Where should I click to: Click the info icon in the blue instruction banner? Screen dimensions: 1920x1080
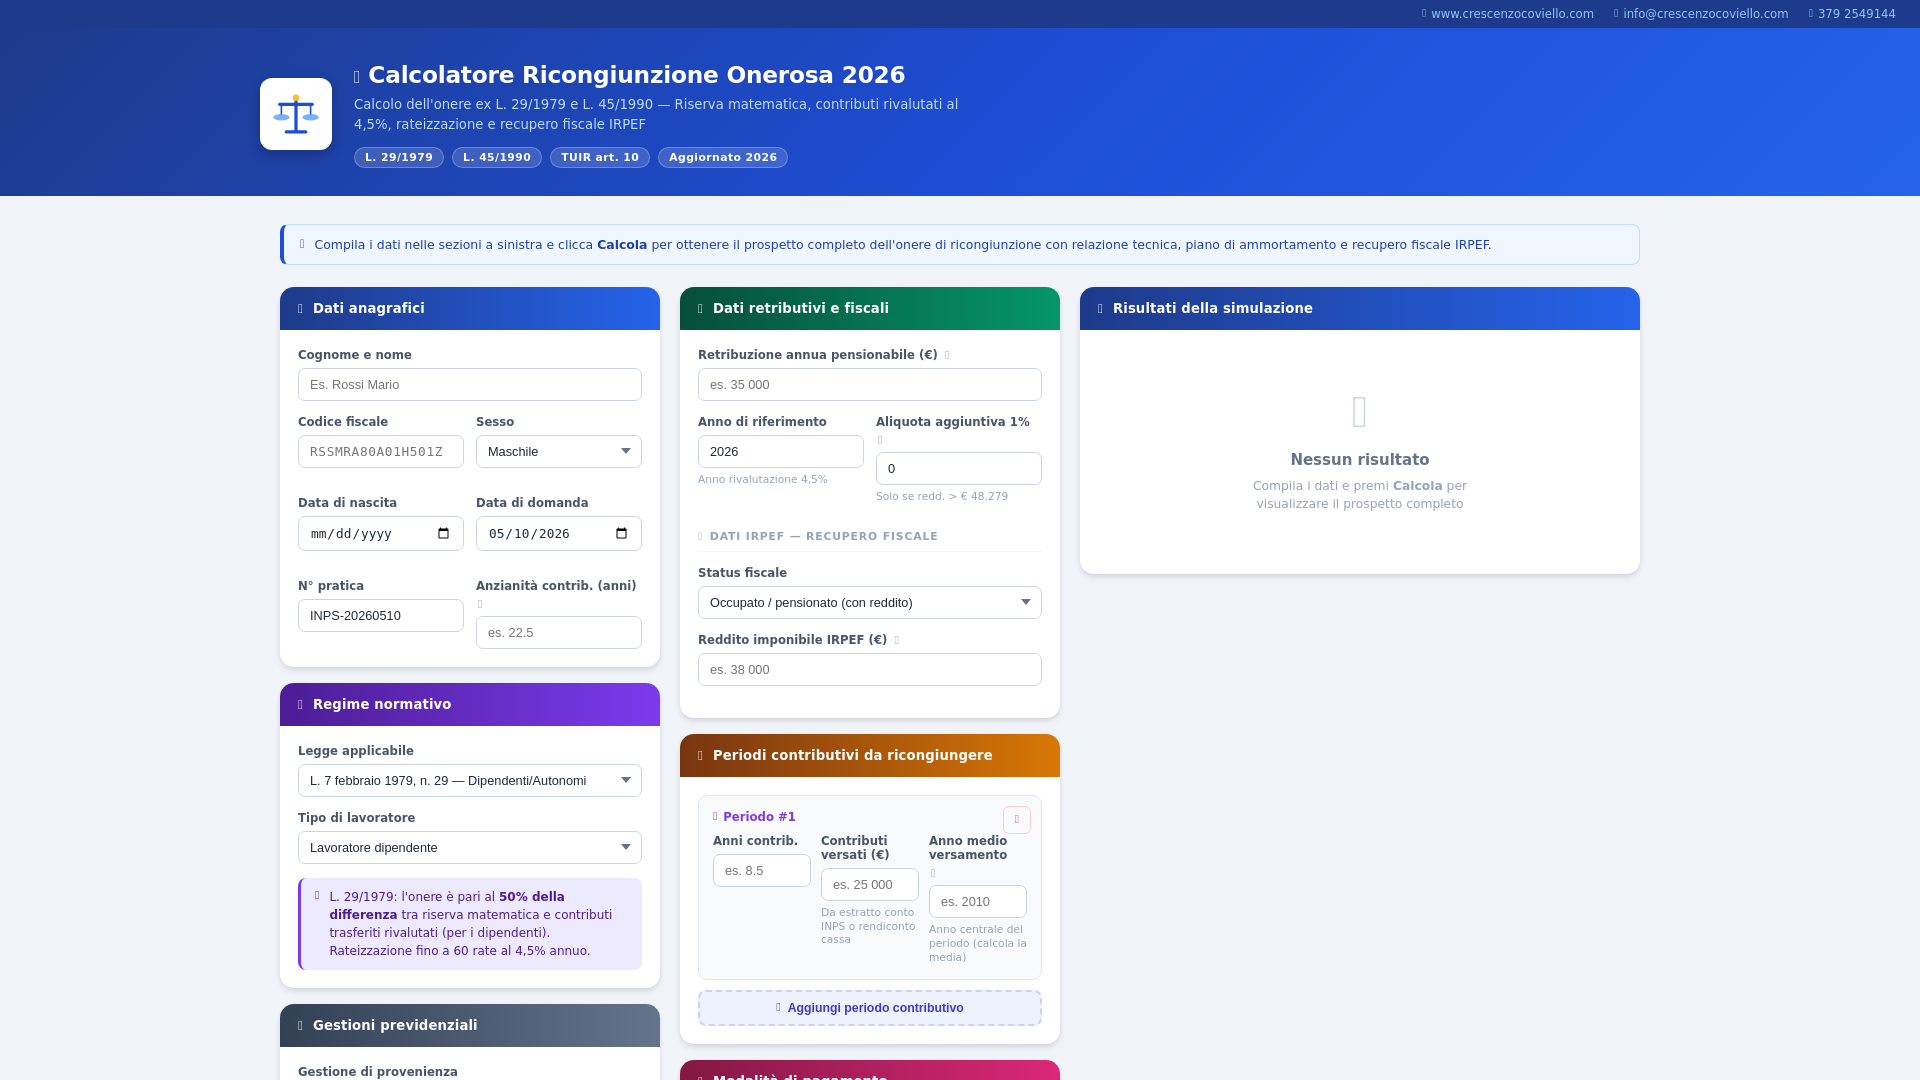point(302,244)
